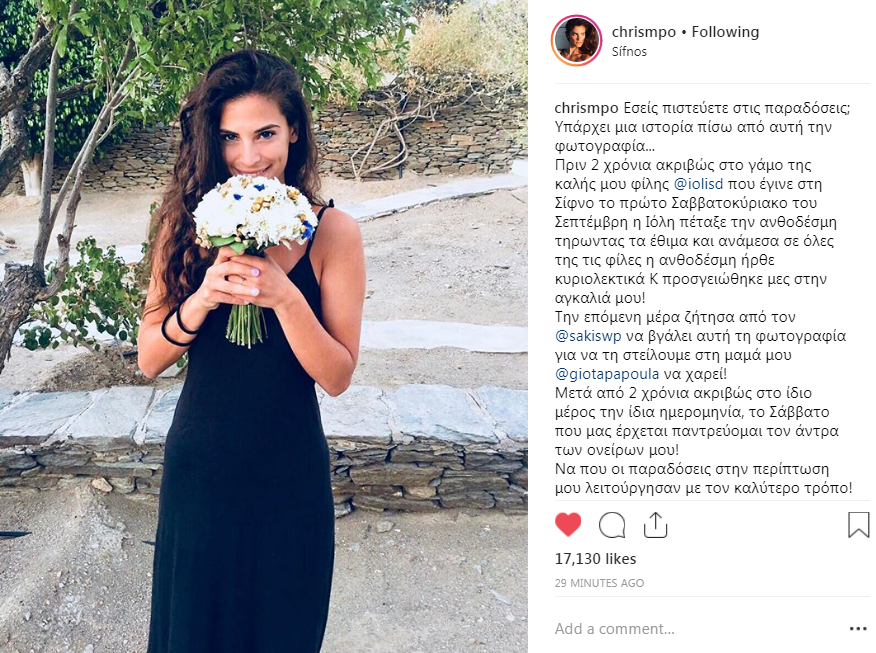The height and width of the screenshot is (653, 876).
Task: Save post using bookmark icon
Action: 858,525
